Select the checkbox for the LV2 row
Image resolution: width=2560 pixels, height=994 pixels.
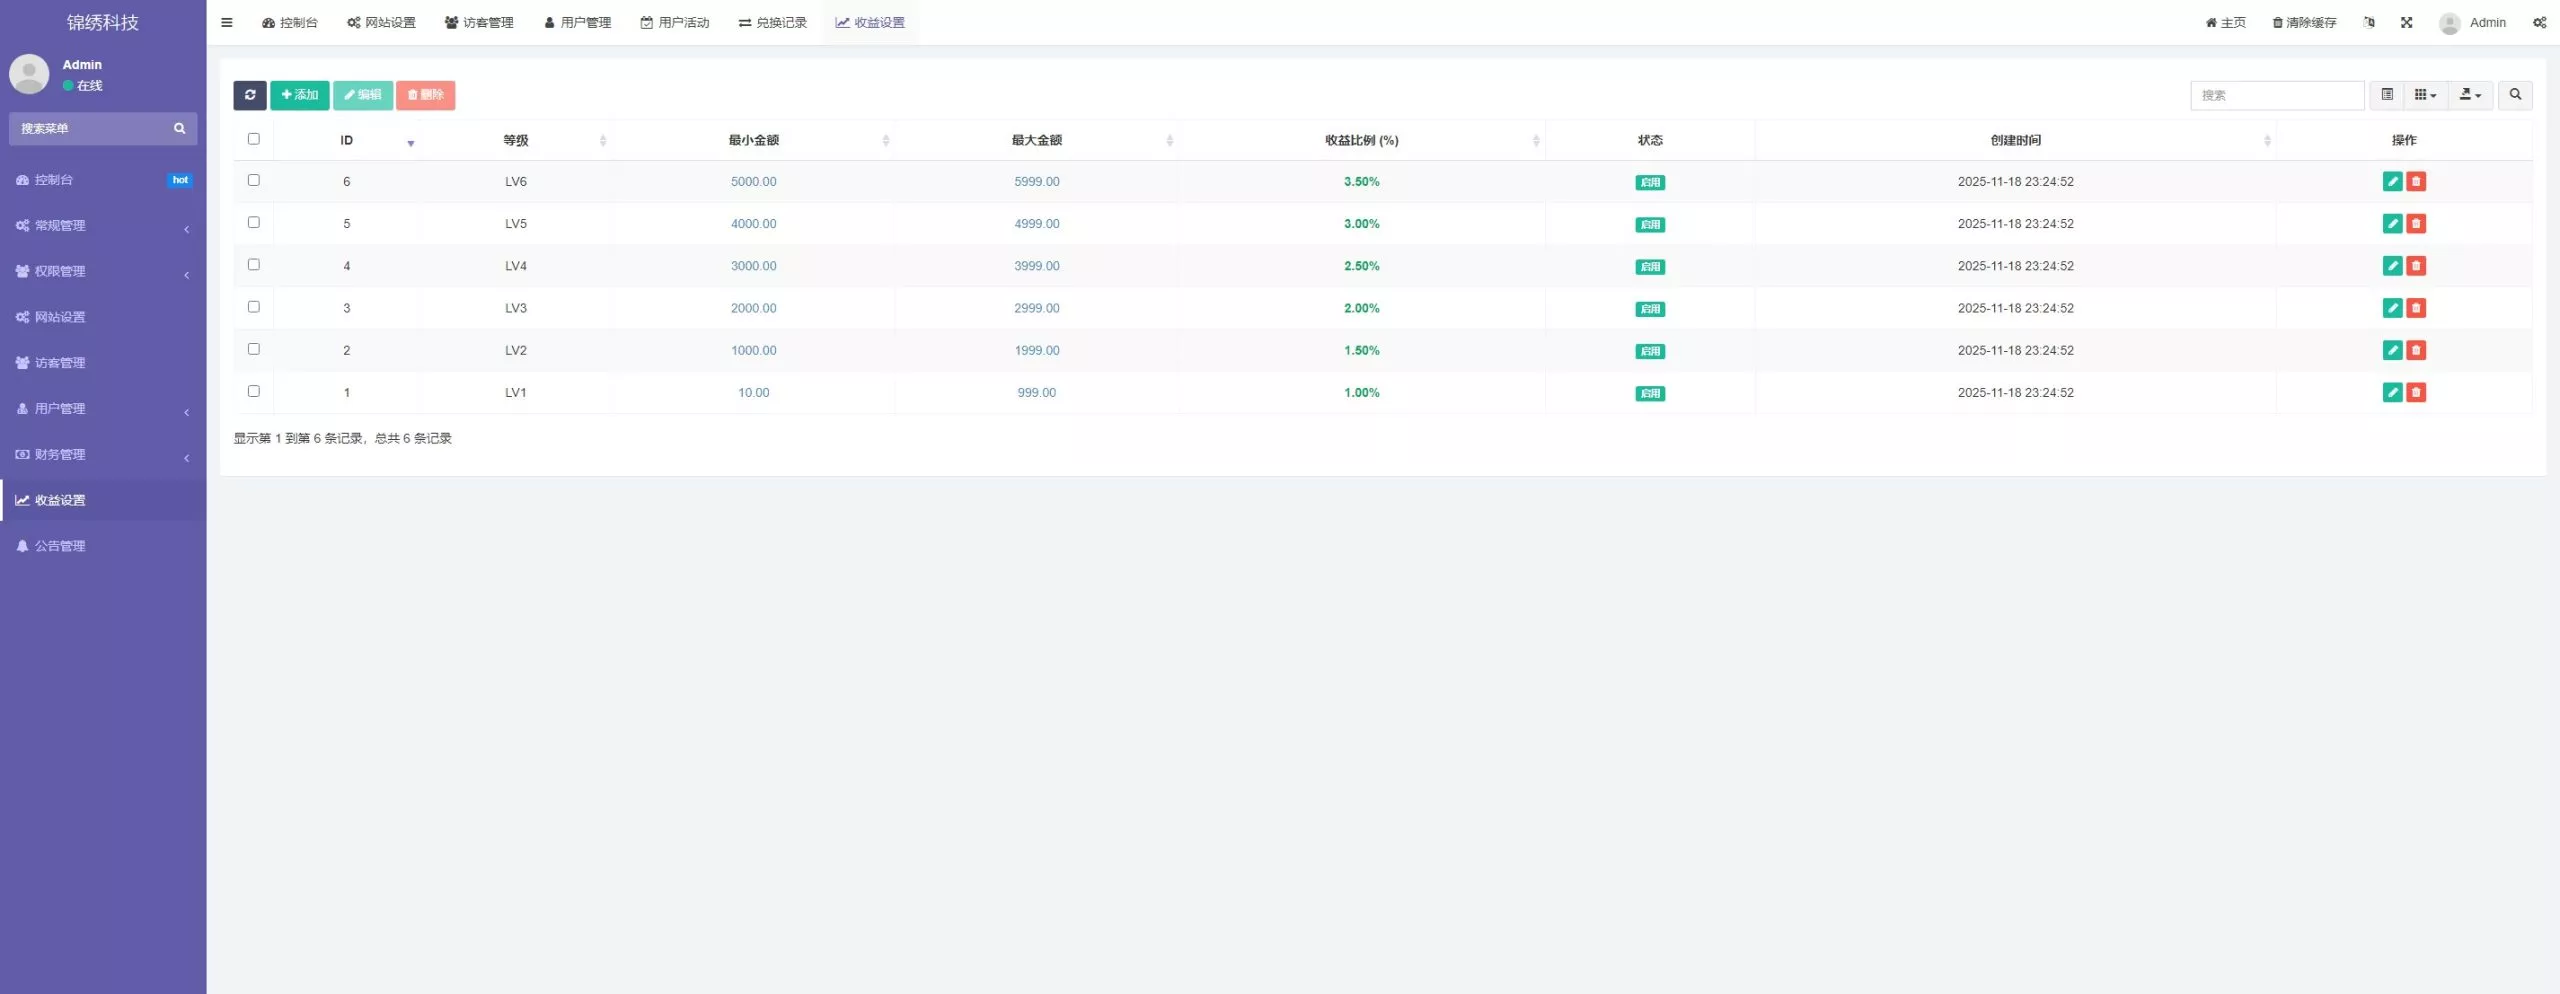(253, 349)
